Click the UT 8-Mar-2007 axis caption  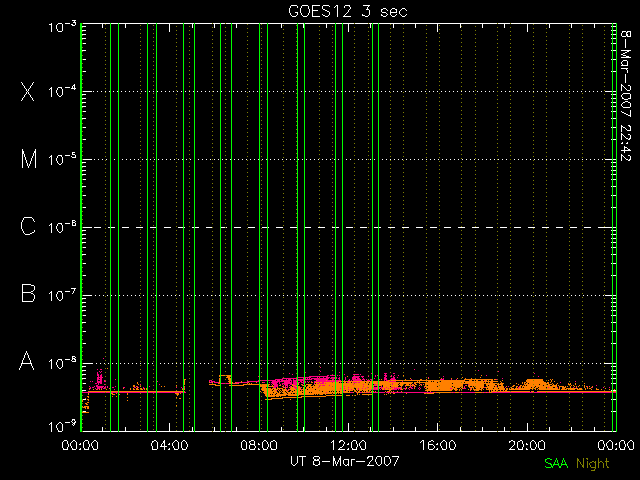[344, 461]
